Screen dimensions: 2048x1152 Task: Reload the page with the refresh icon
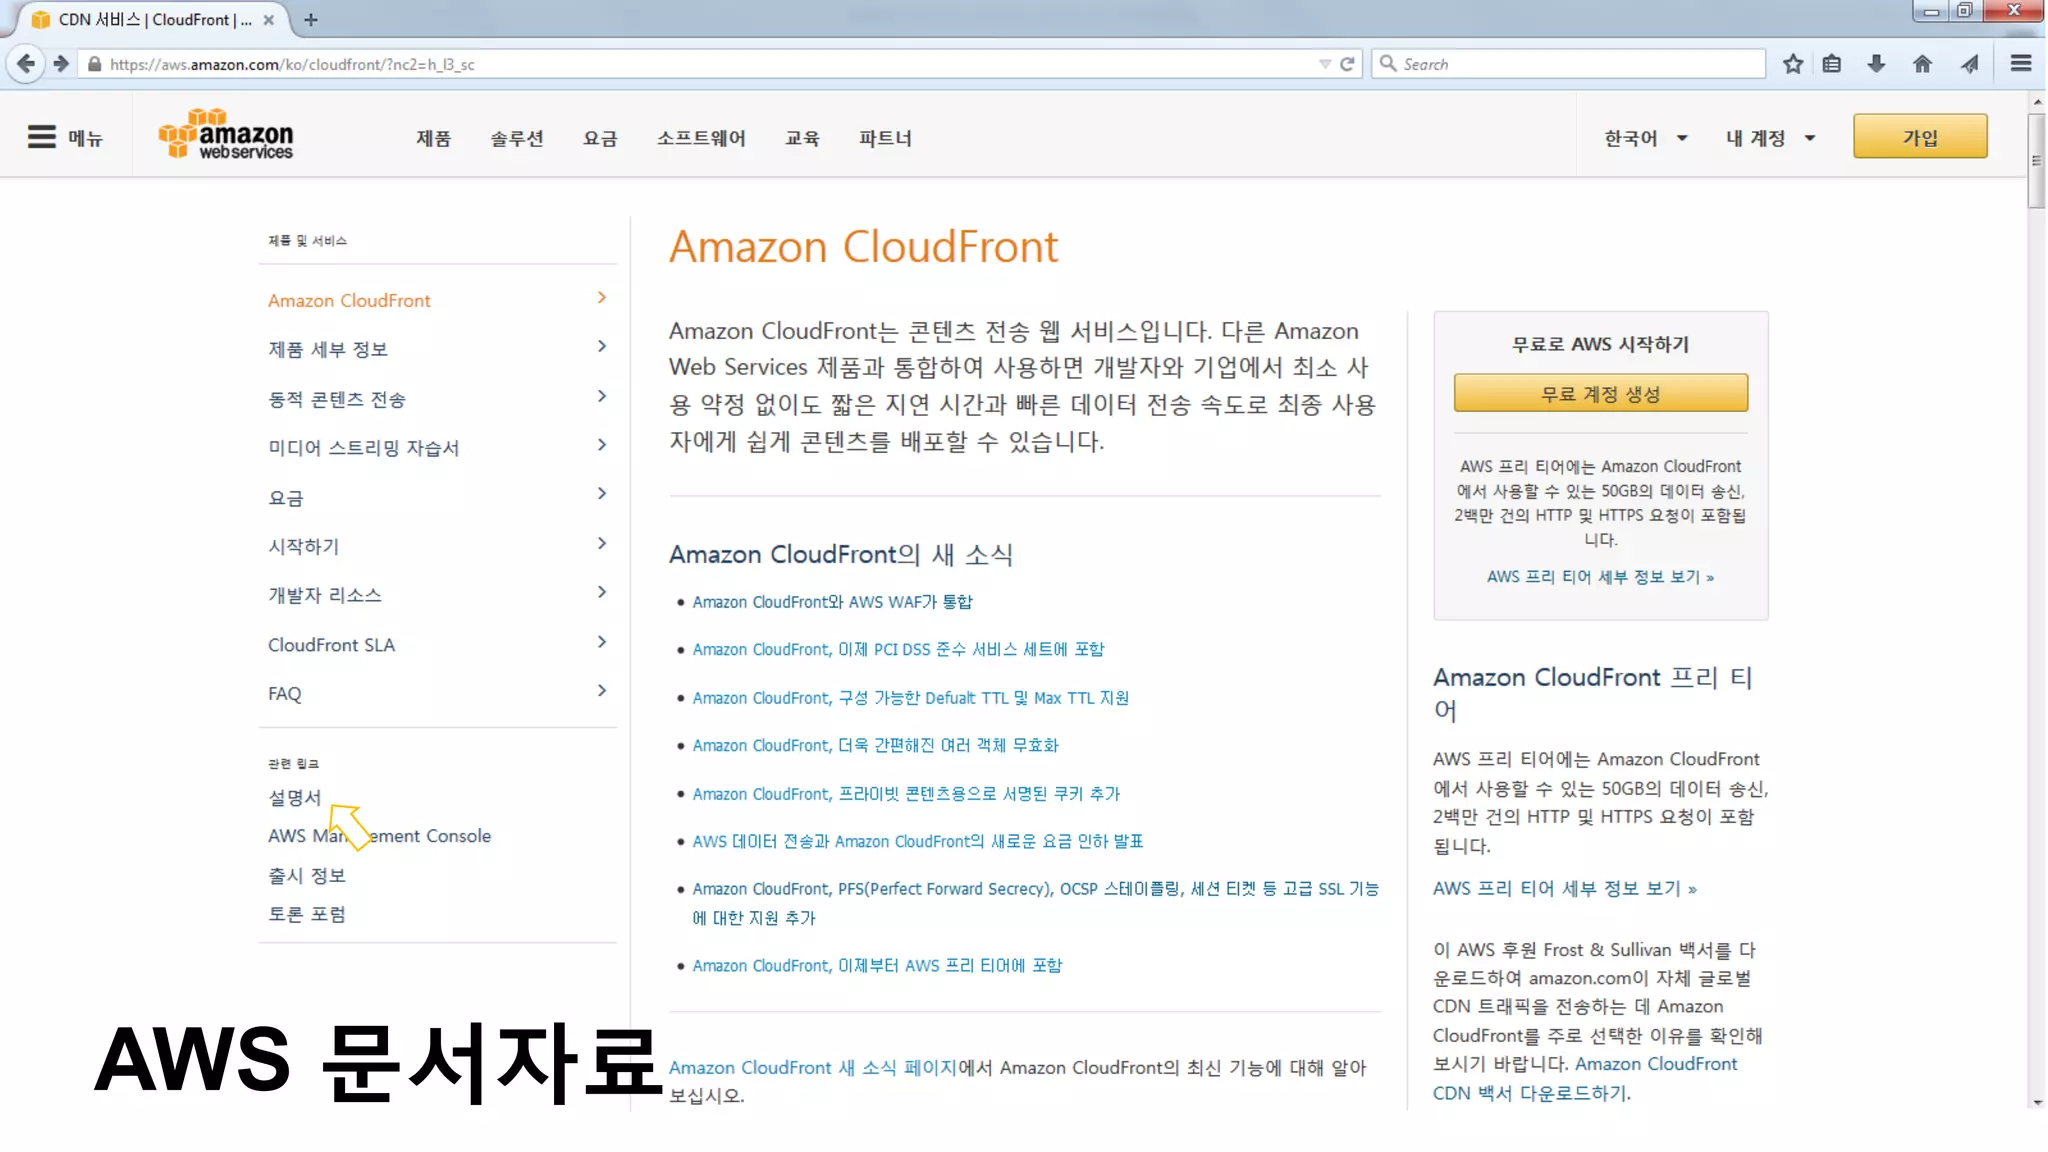[1347, 64]
